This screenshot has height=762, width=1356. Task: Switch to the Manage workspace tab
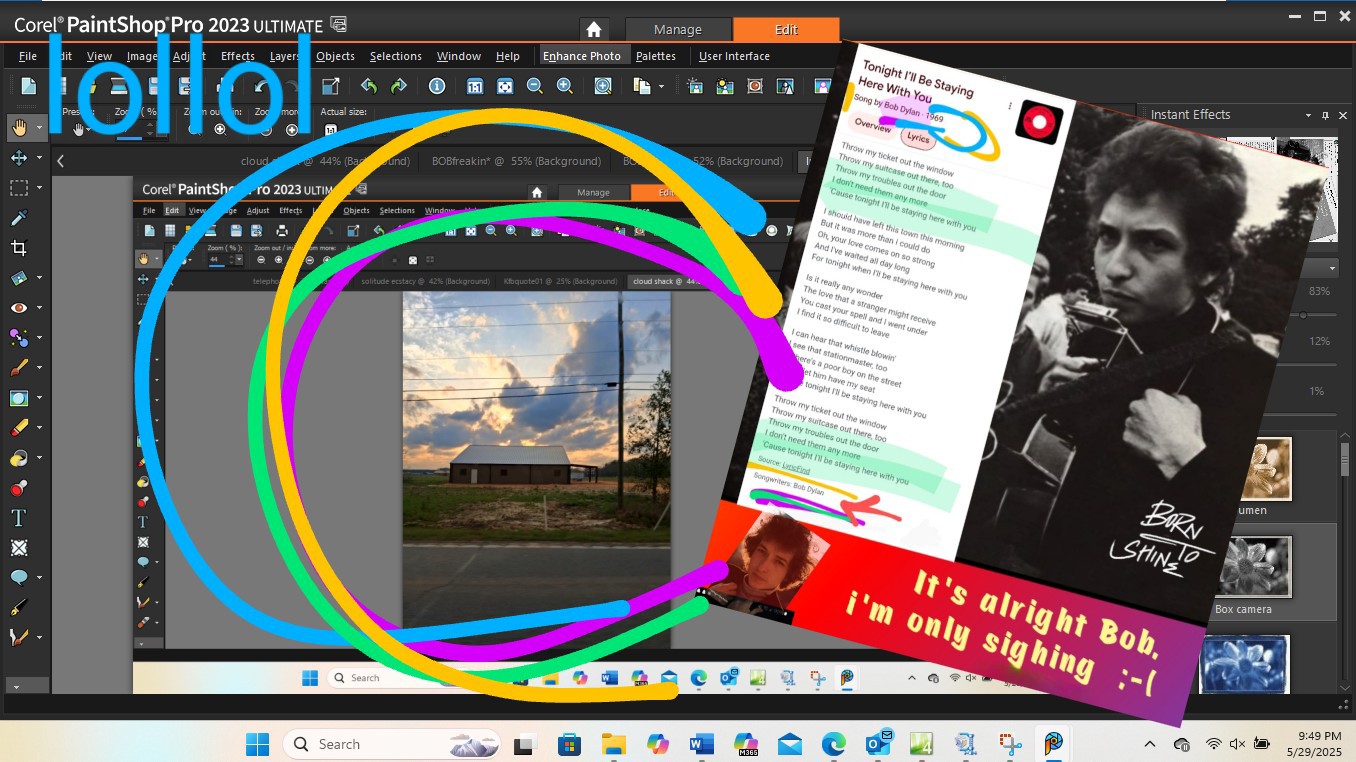678,29
